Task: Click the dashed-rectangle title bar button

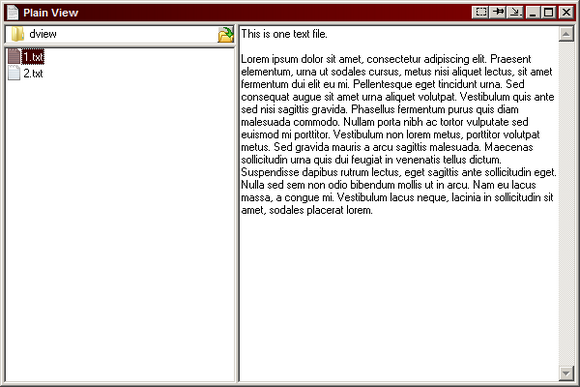Action: coord(480,12)
